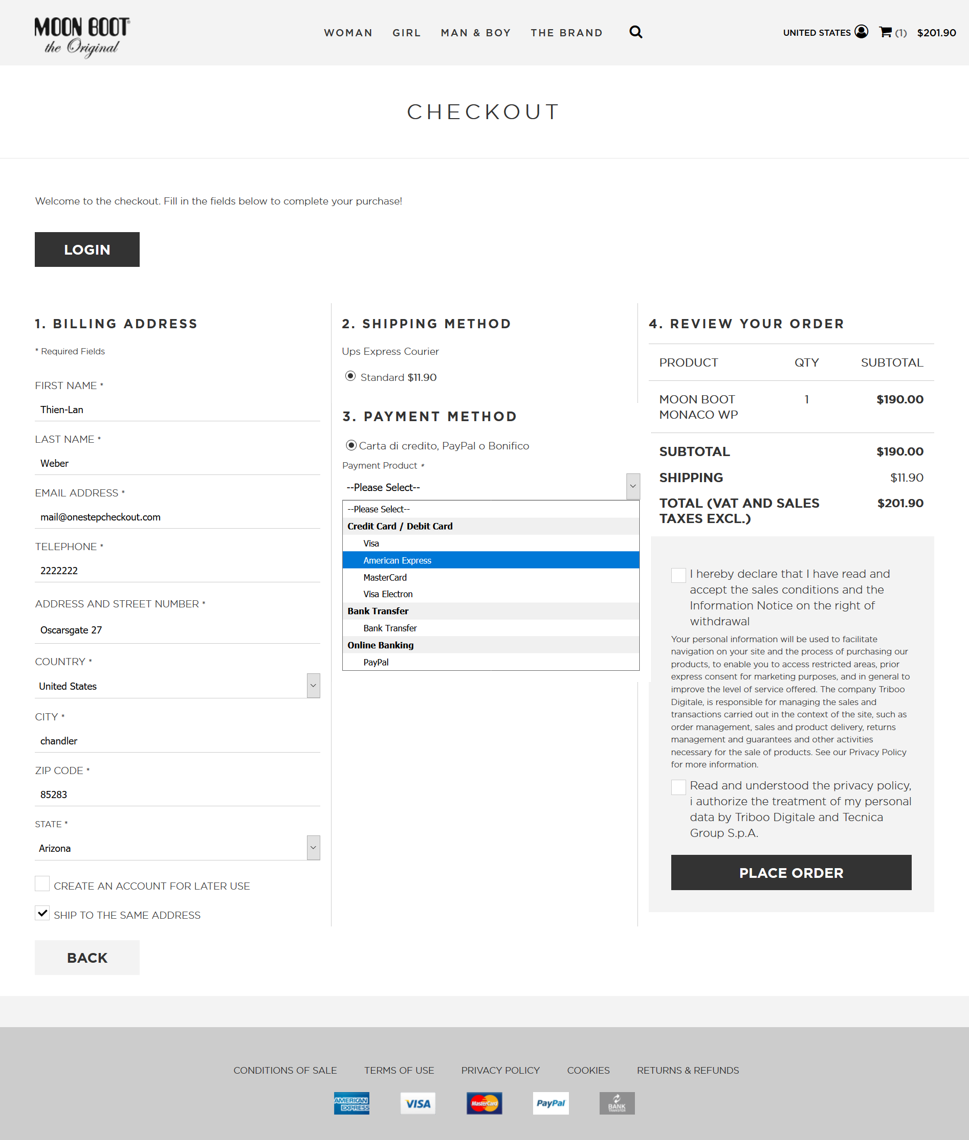Image resolution: width=969 pixels, height=1140 pixels.
Task: Click the American Express footer icon
Action: [x=351, y=1103]
